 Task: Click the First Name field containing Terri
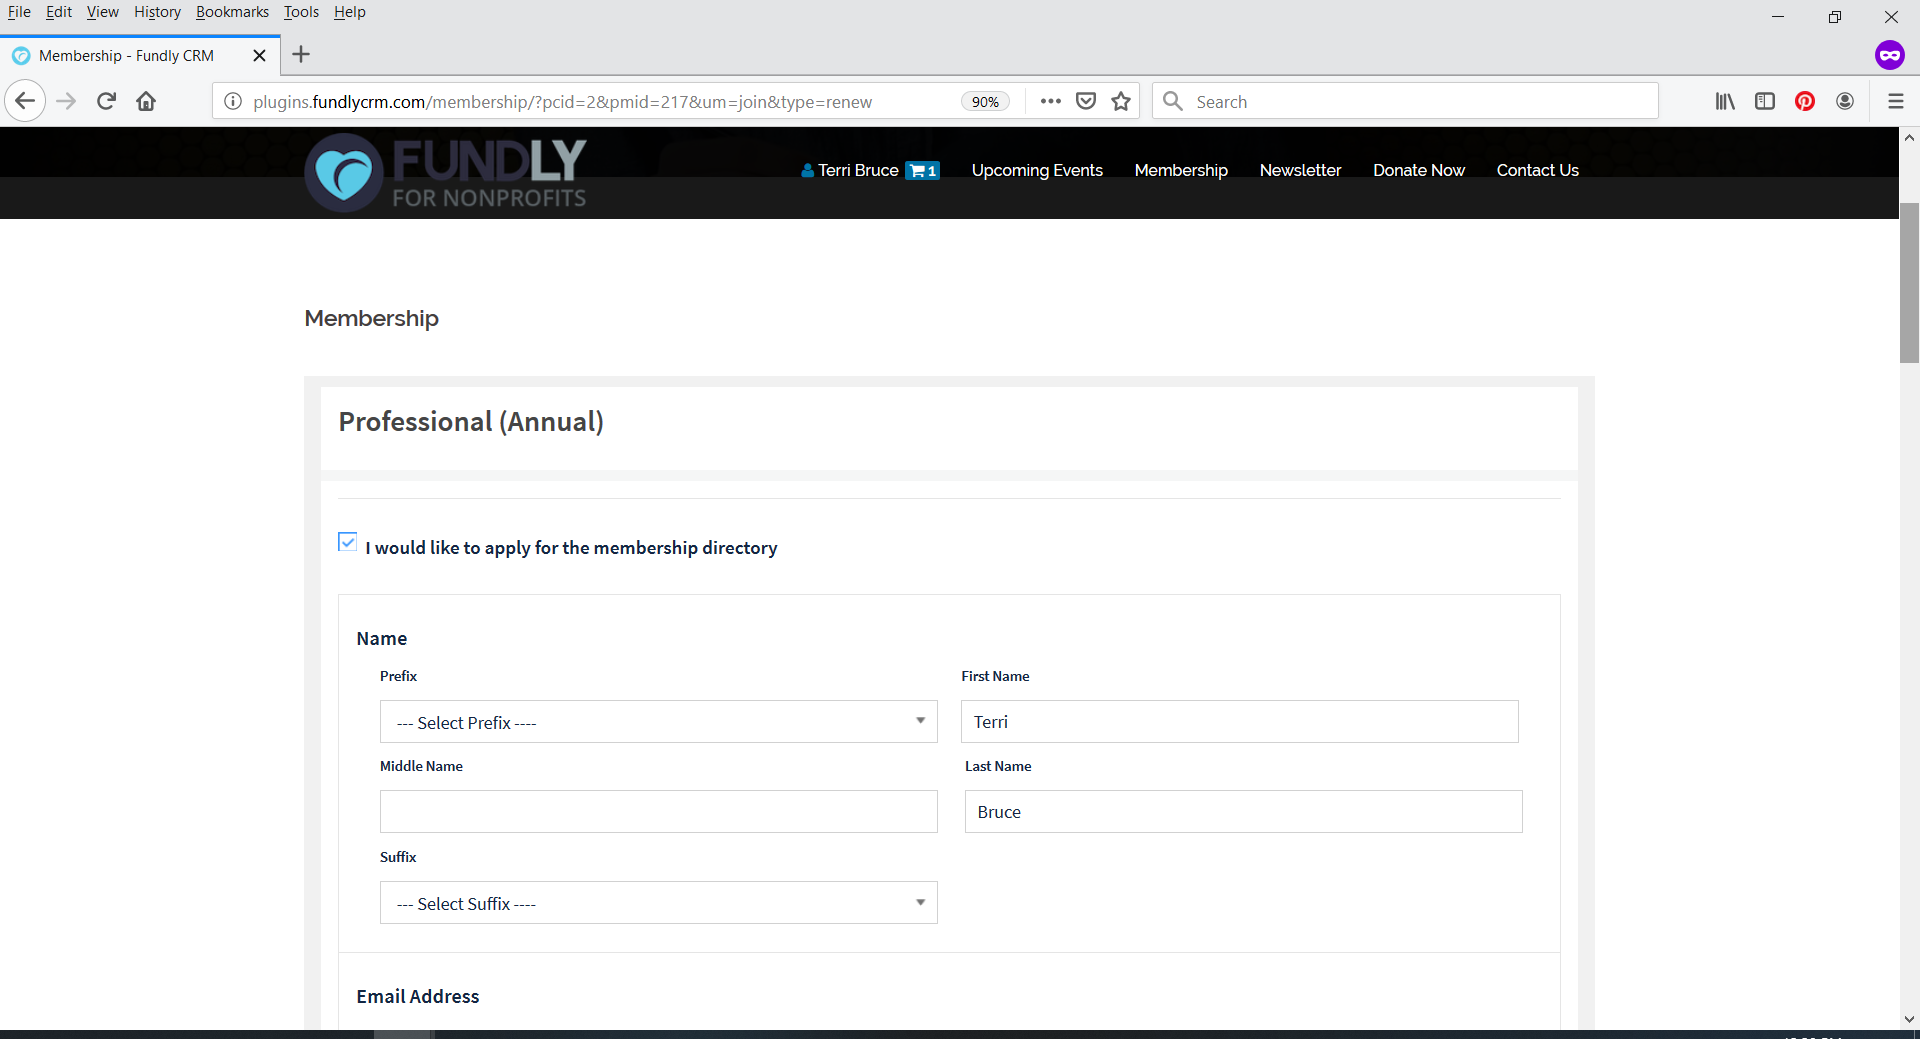(x=1239, y=722)
